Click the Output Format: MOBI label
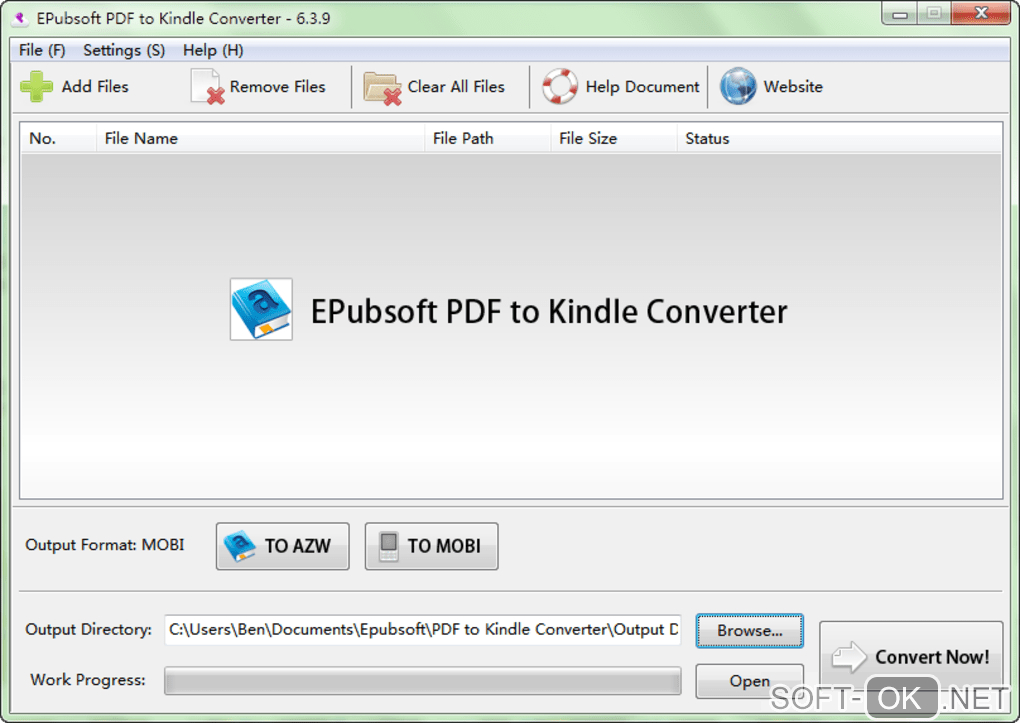1020x723 pixels. click(105, 545)
